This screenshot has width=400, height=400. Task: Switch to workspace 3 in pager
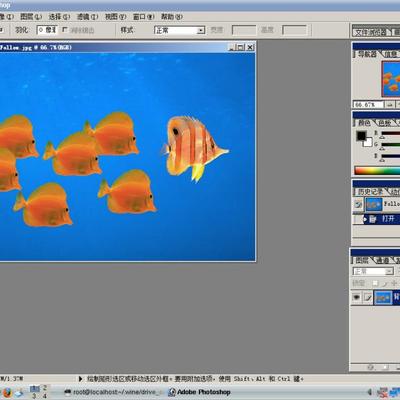tap(34, 396)
